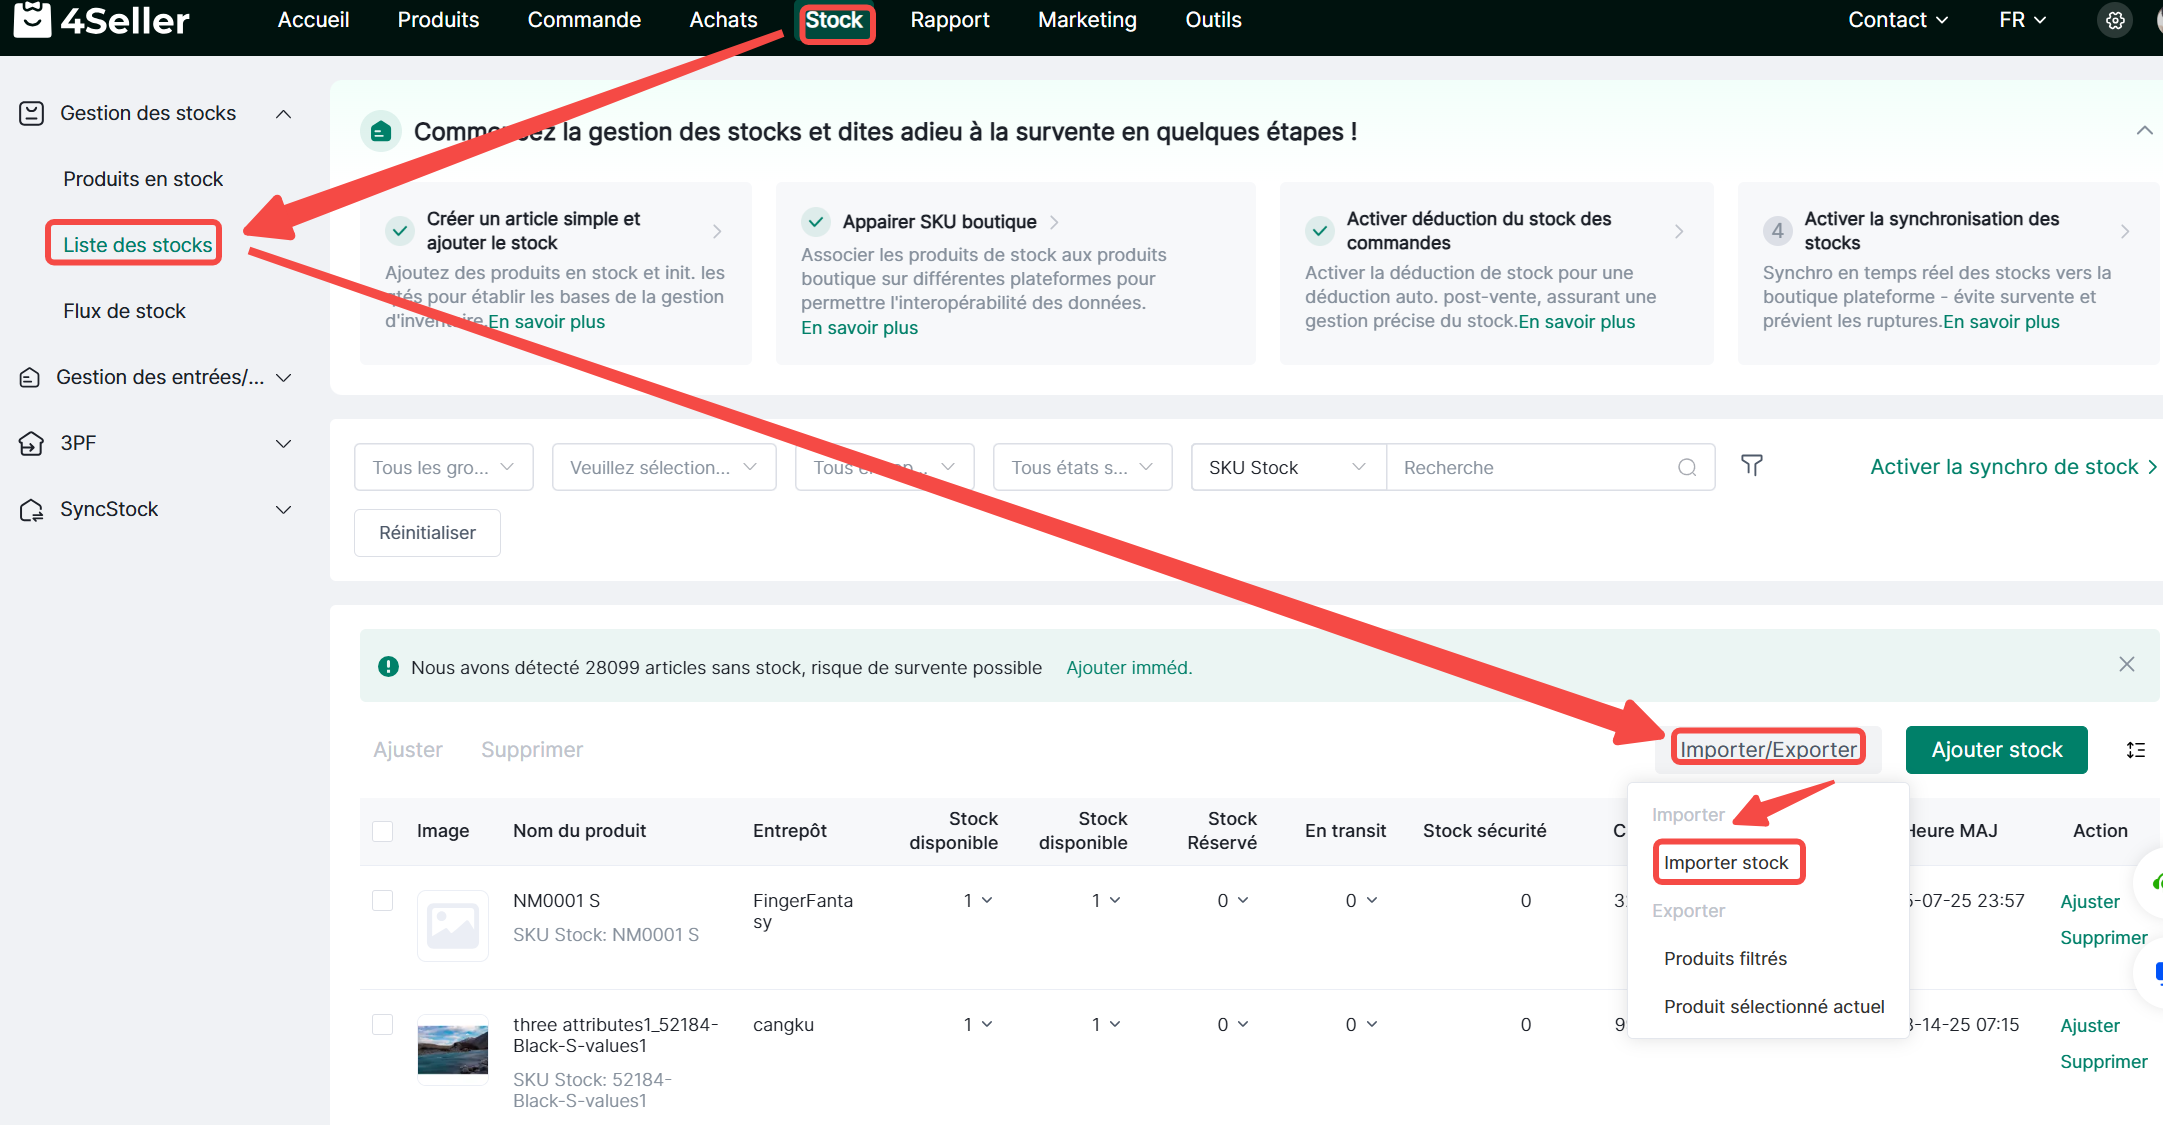The height and width of the screenshot is (1125, 2163).
Task: Click the 3PF sidebar icon
Action: tap(31, 443)
